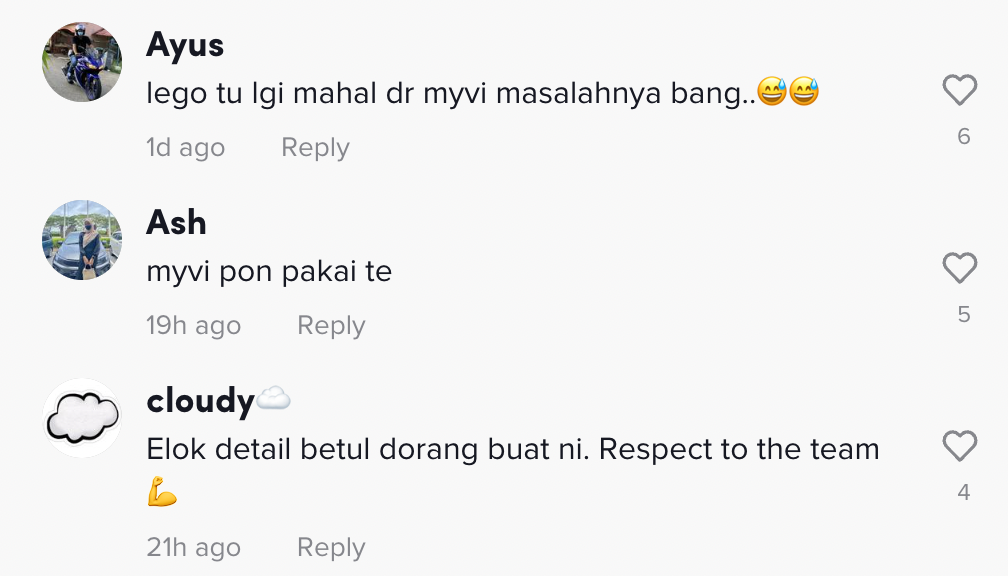
Task: Tap the heart on Ash's comment
Action: point(960,268)
